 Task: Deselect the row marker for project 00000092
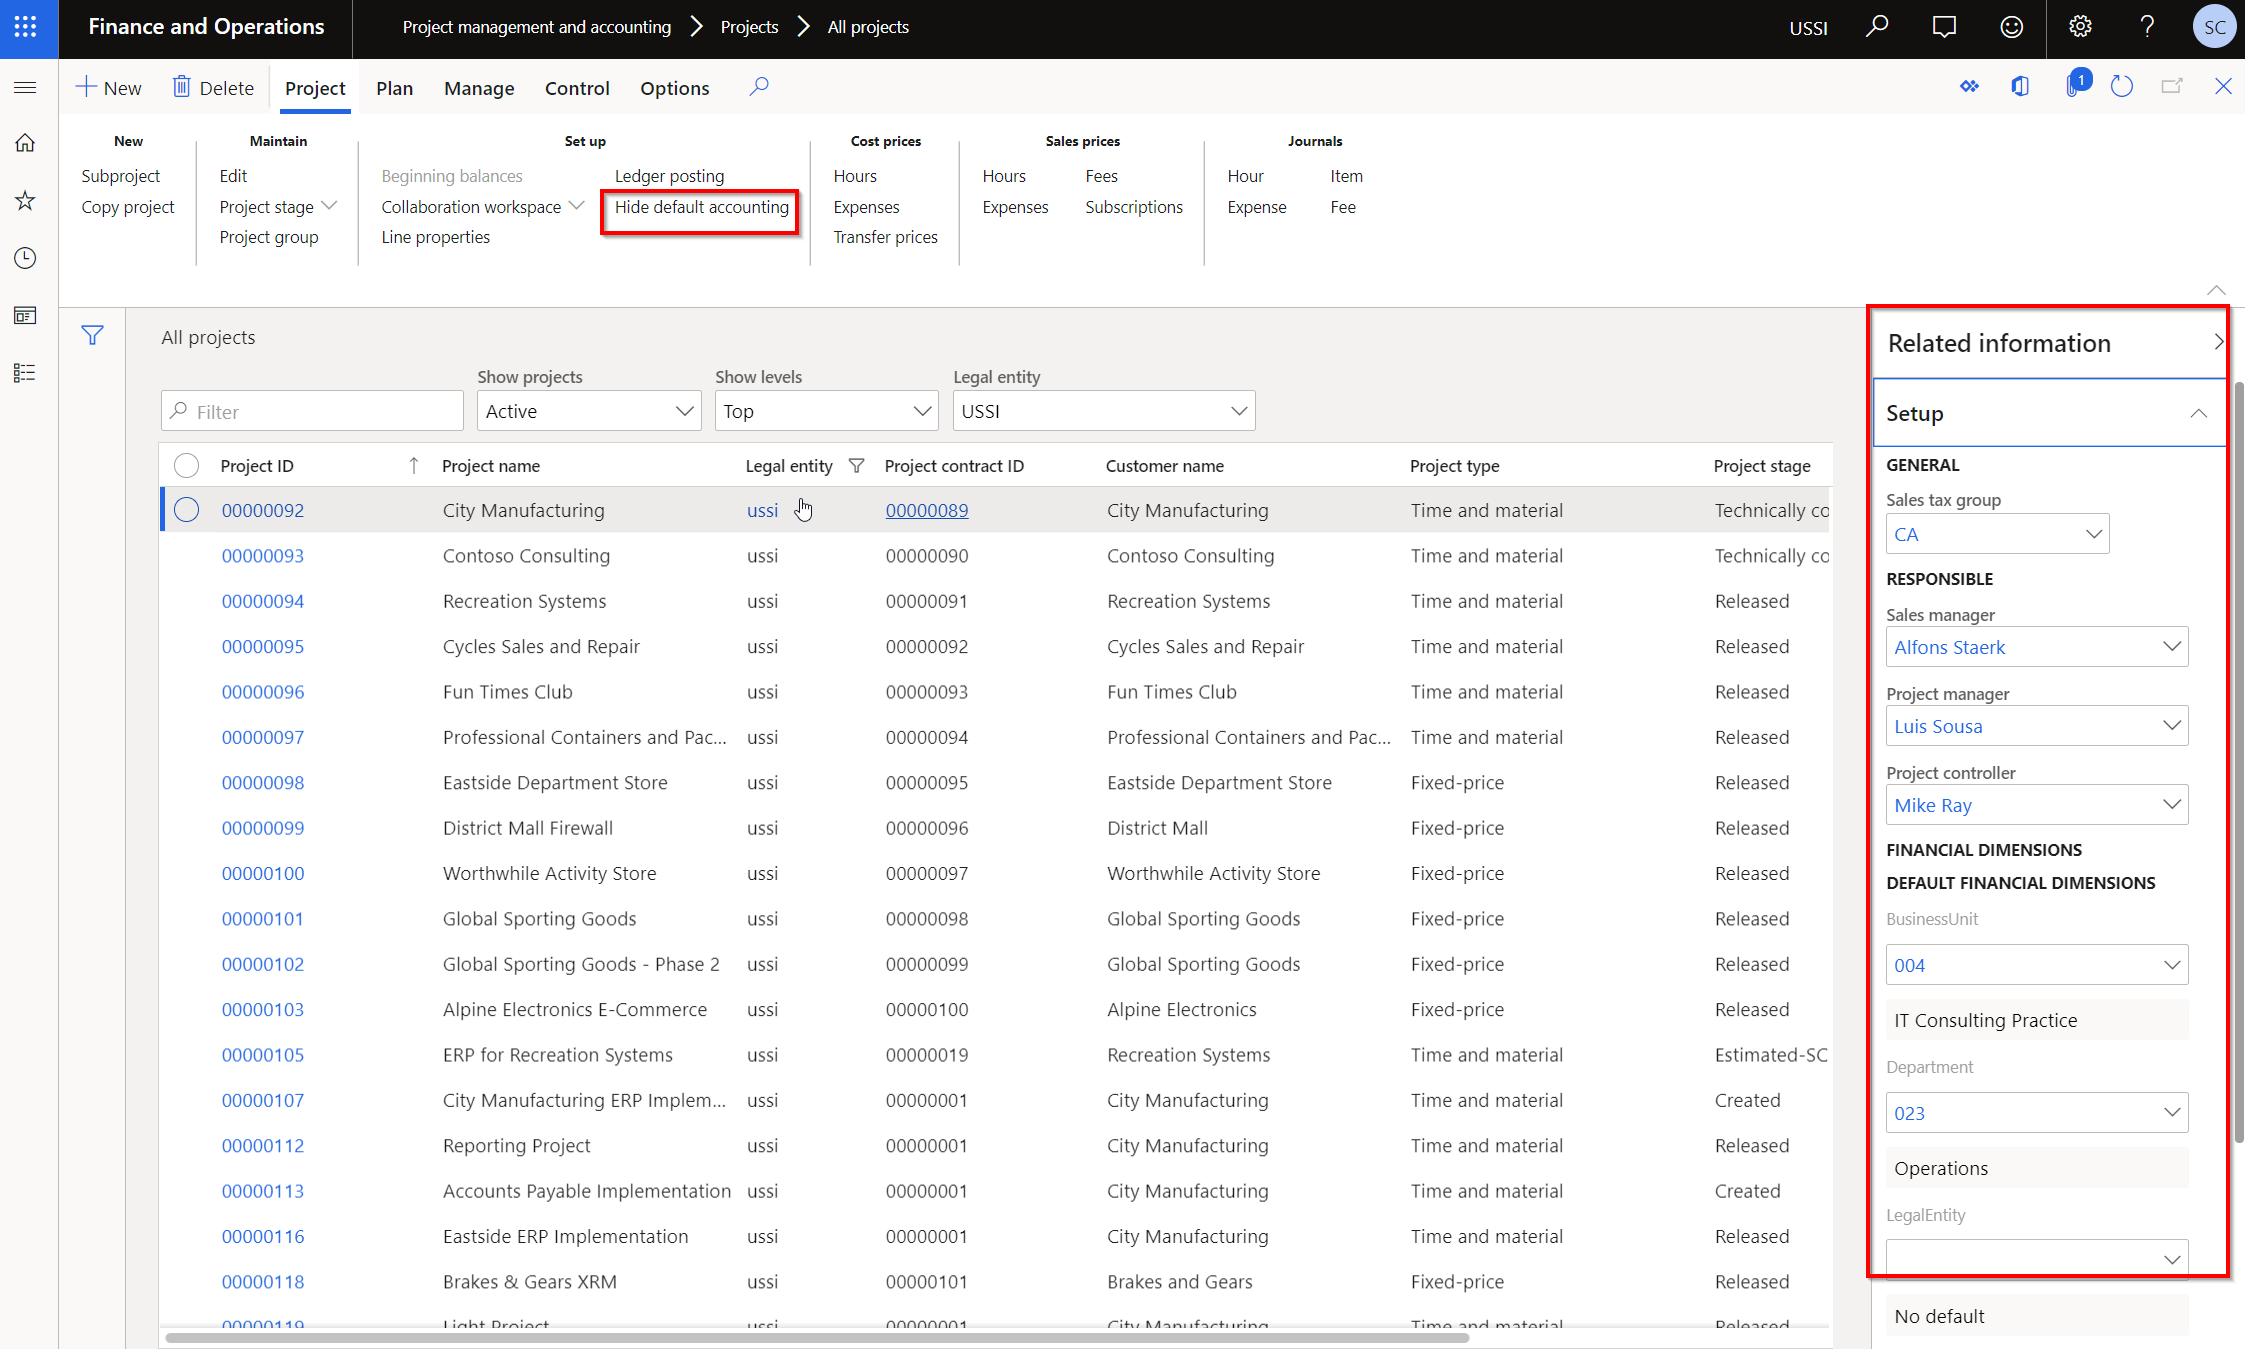186,510
